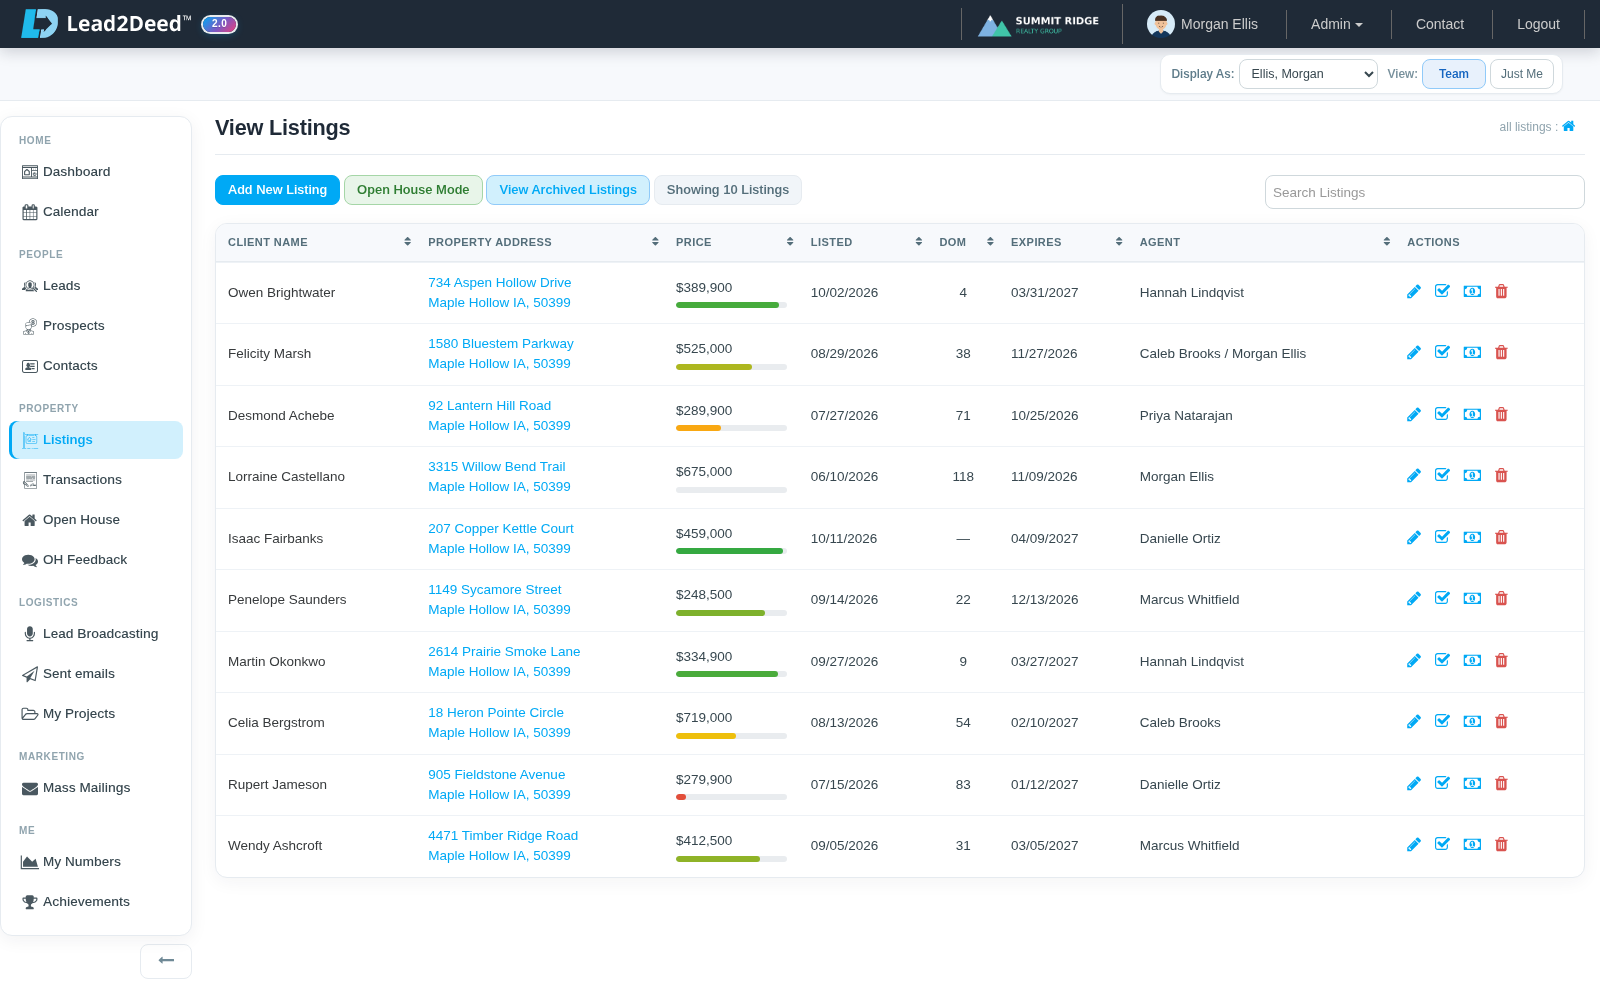Open Contact page from top bar

click(x=1440, y=24)
